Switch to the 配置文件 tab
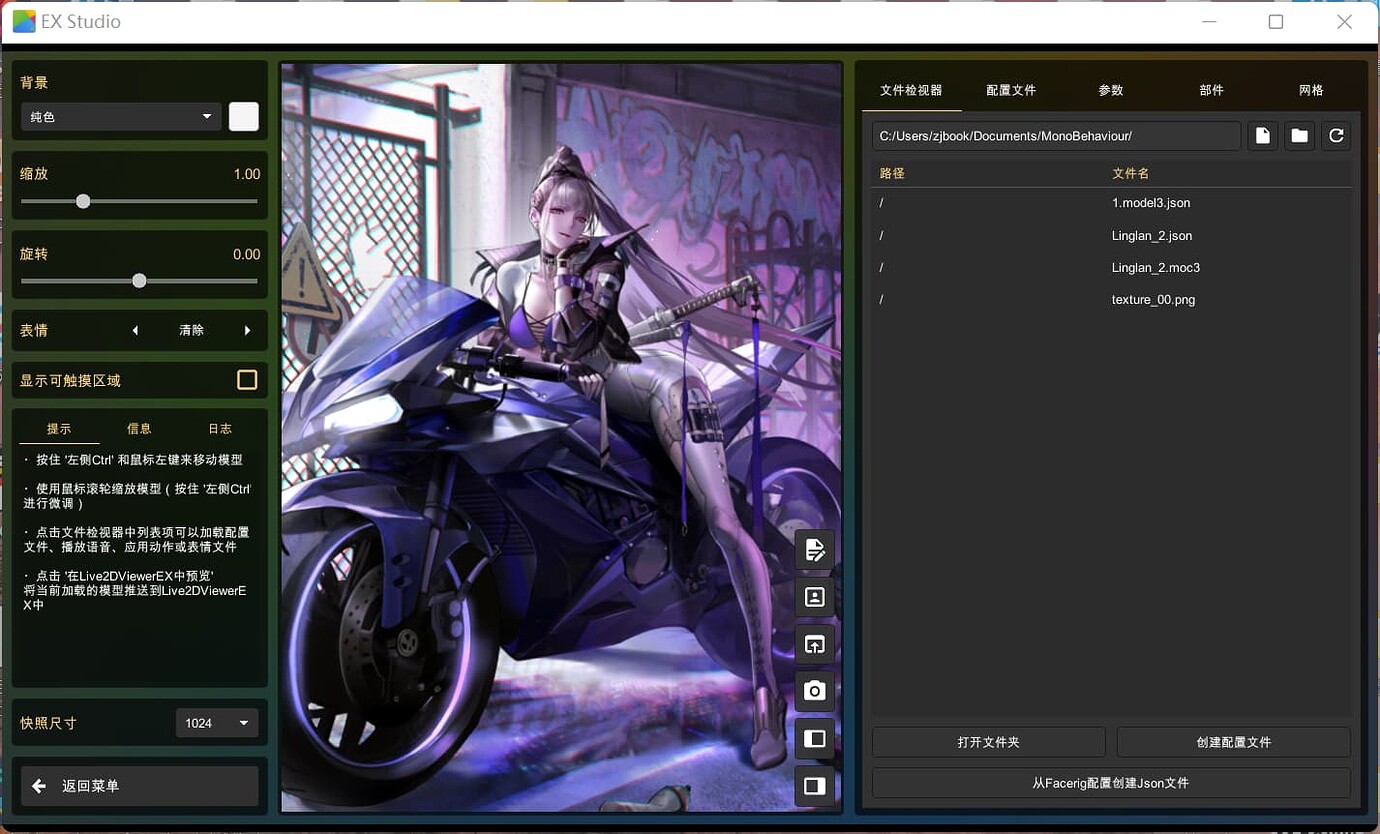1380x834 pixels. 1011,90
